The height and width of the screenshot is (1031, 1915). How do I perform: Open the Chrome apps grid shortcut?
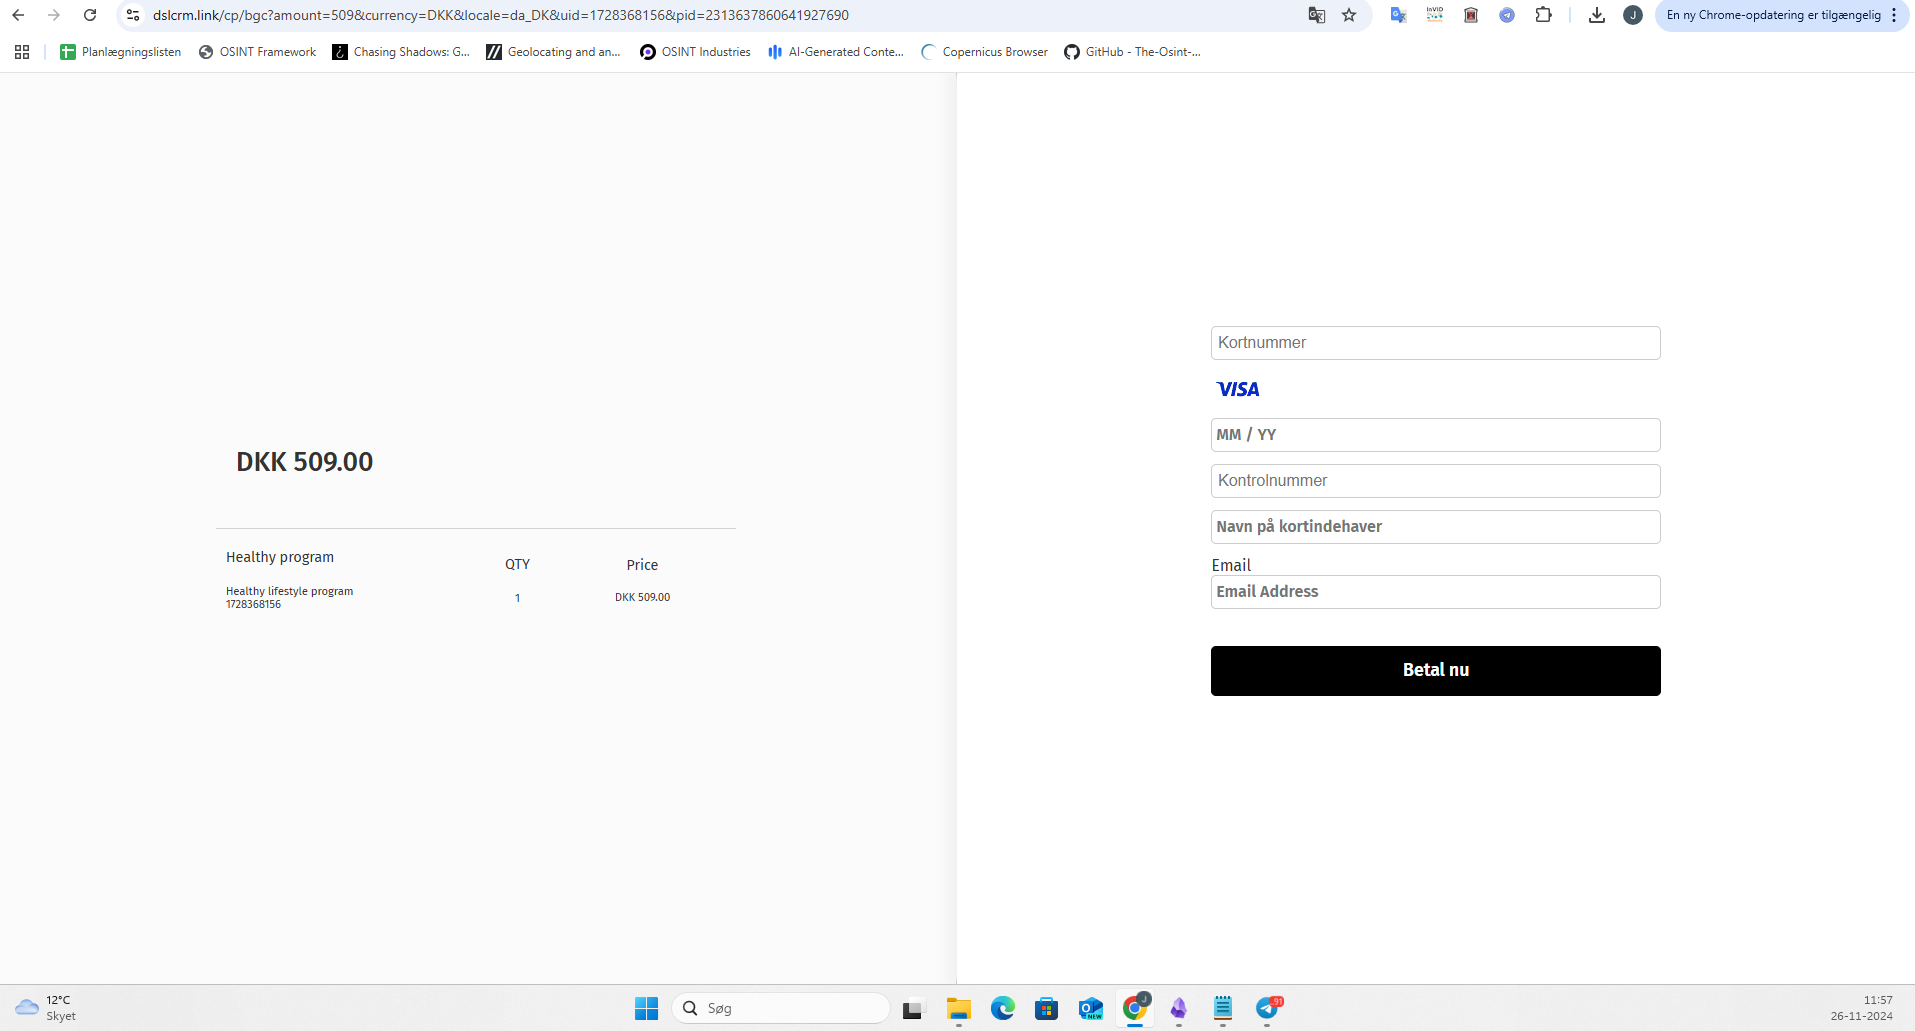(22, 52)
